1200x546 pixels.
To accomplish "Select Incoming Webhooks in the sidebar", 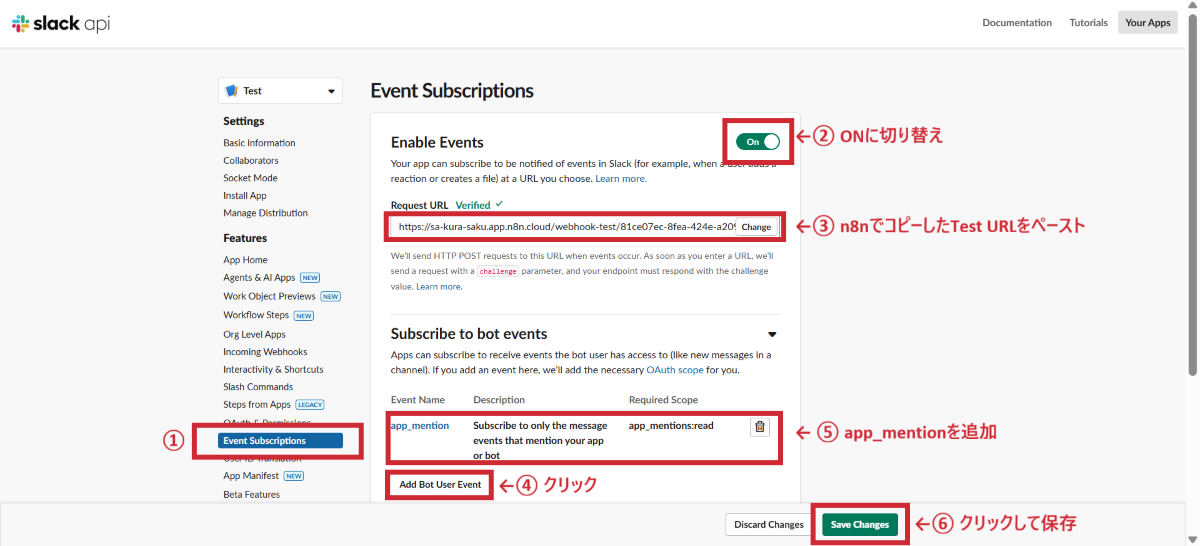I will click(x=265, y=352).
